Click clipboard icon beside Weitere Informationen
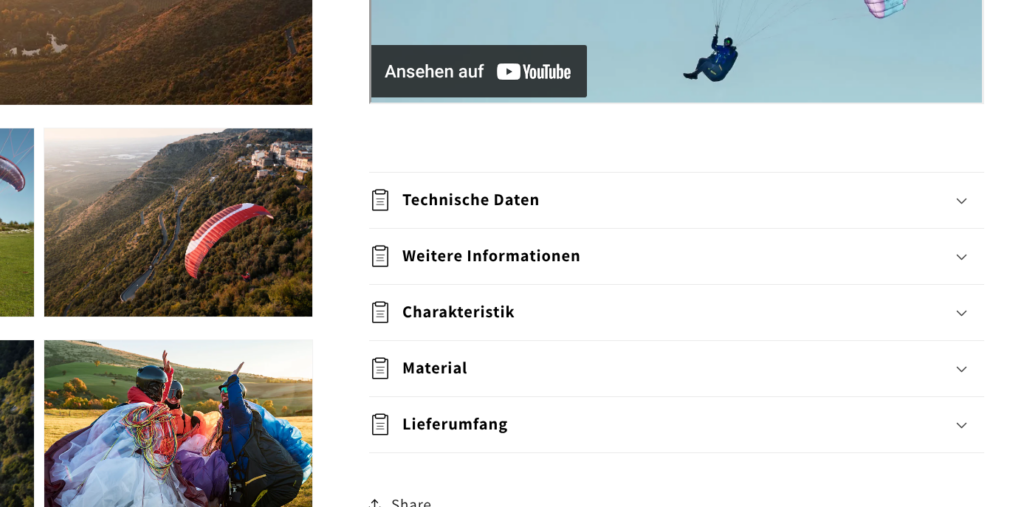The image size is (1024, 507). pos(380,256)
